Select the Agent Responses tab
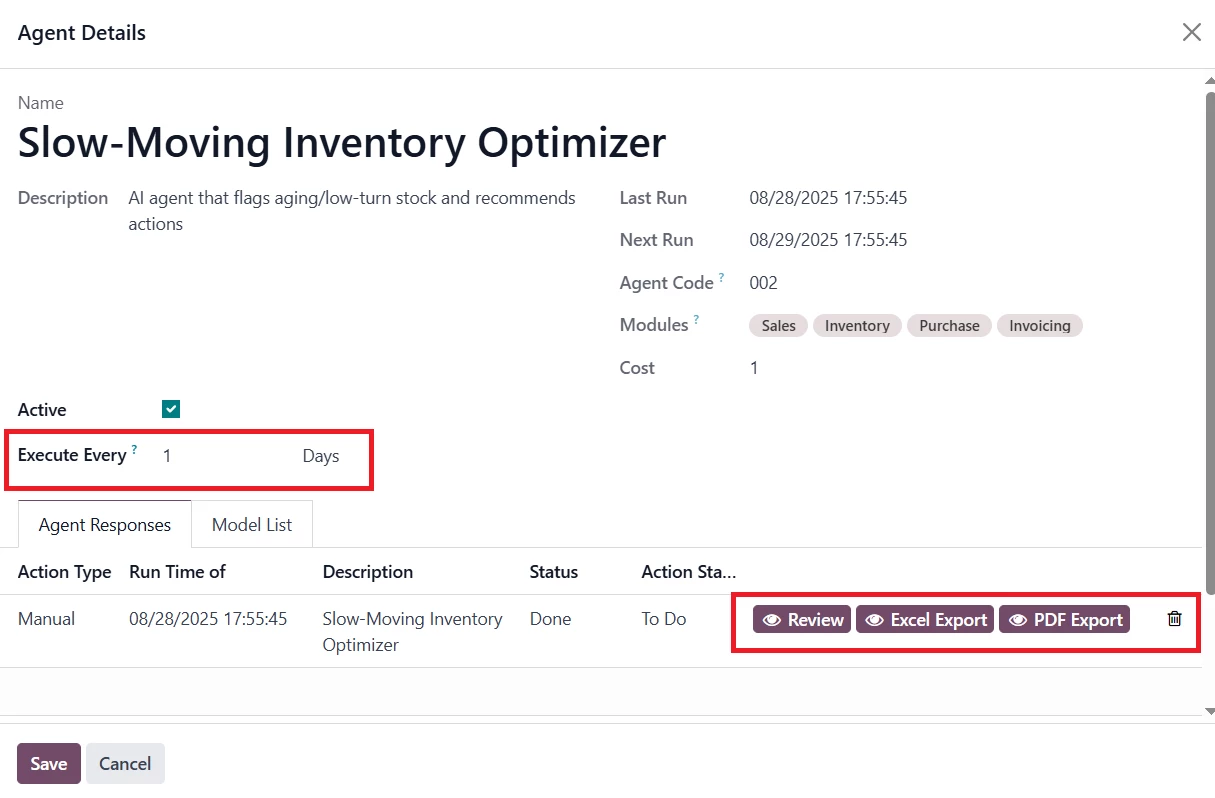The image size is (1215, 798). [x=105, y=524]
